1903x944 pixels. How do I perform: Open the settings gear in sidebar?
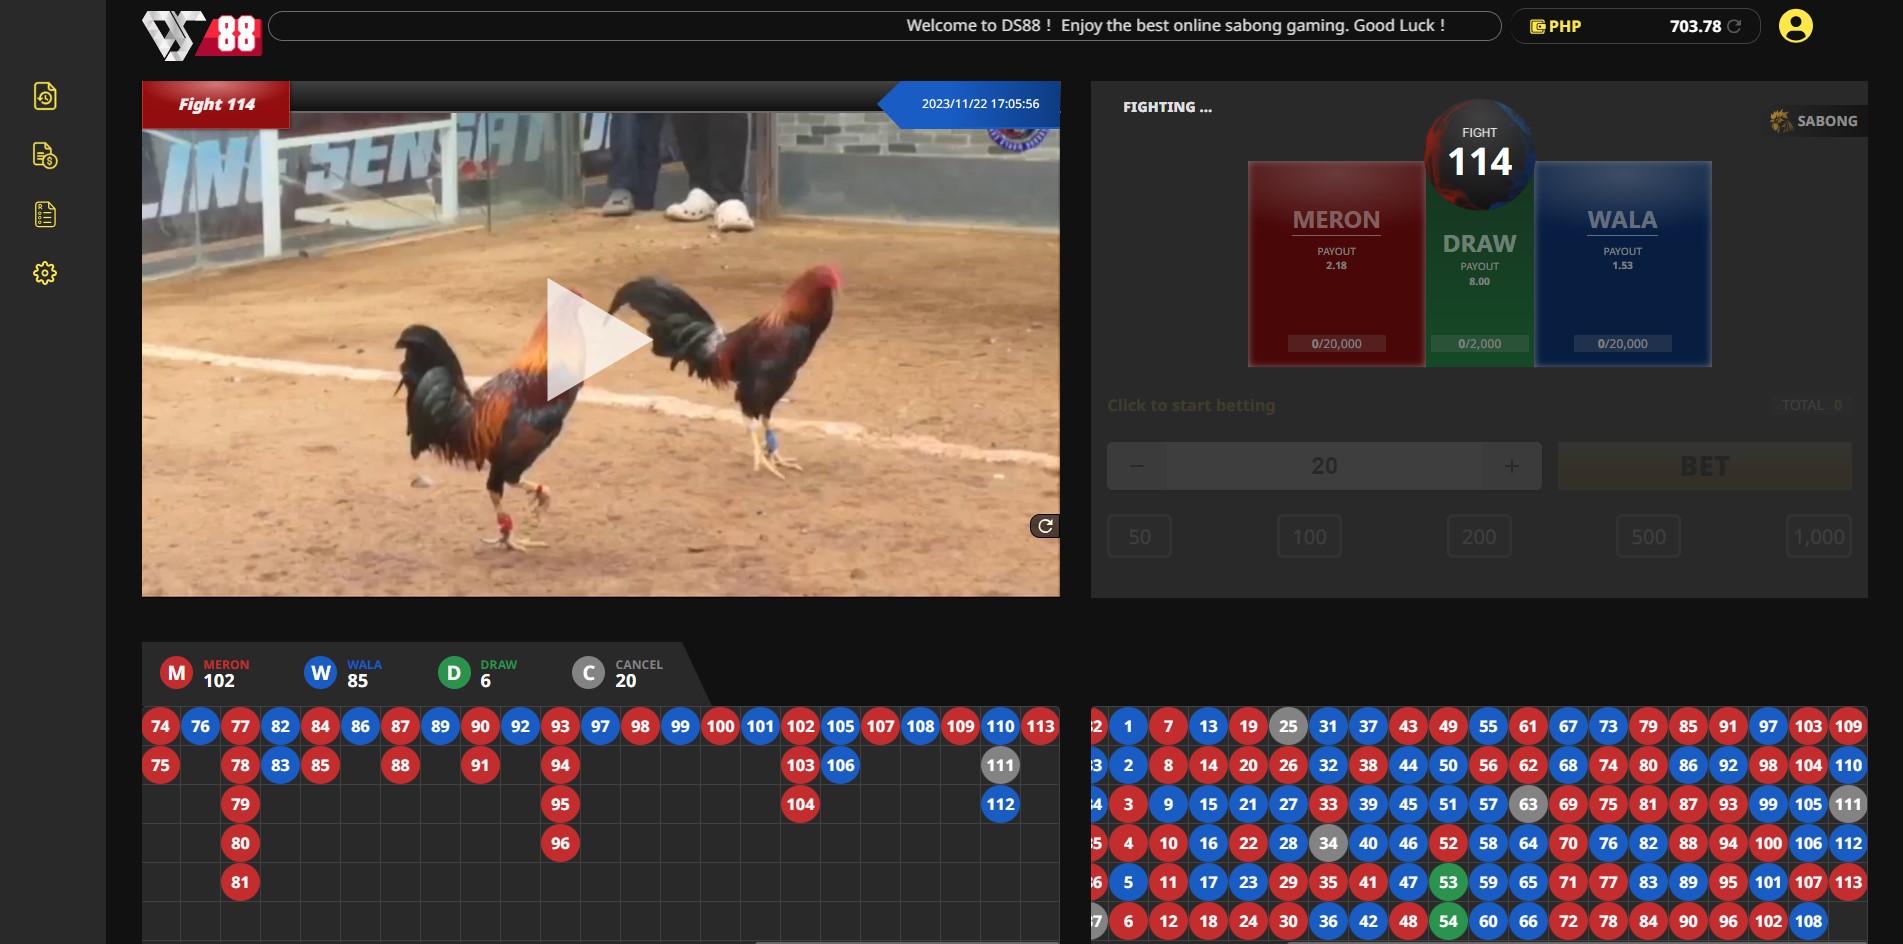coord(45,273)
